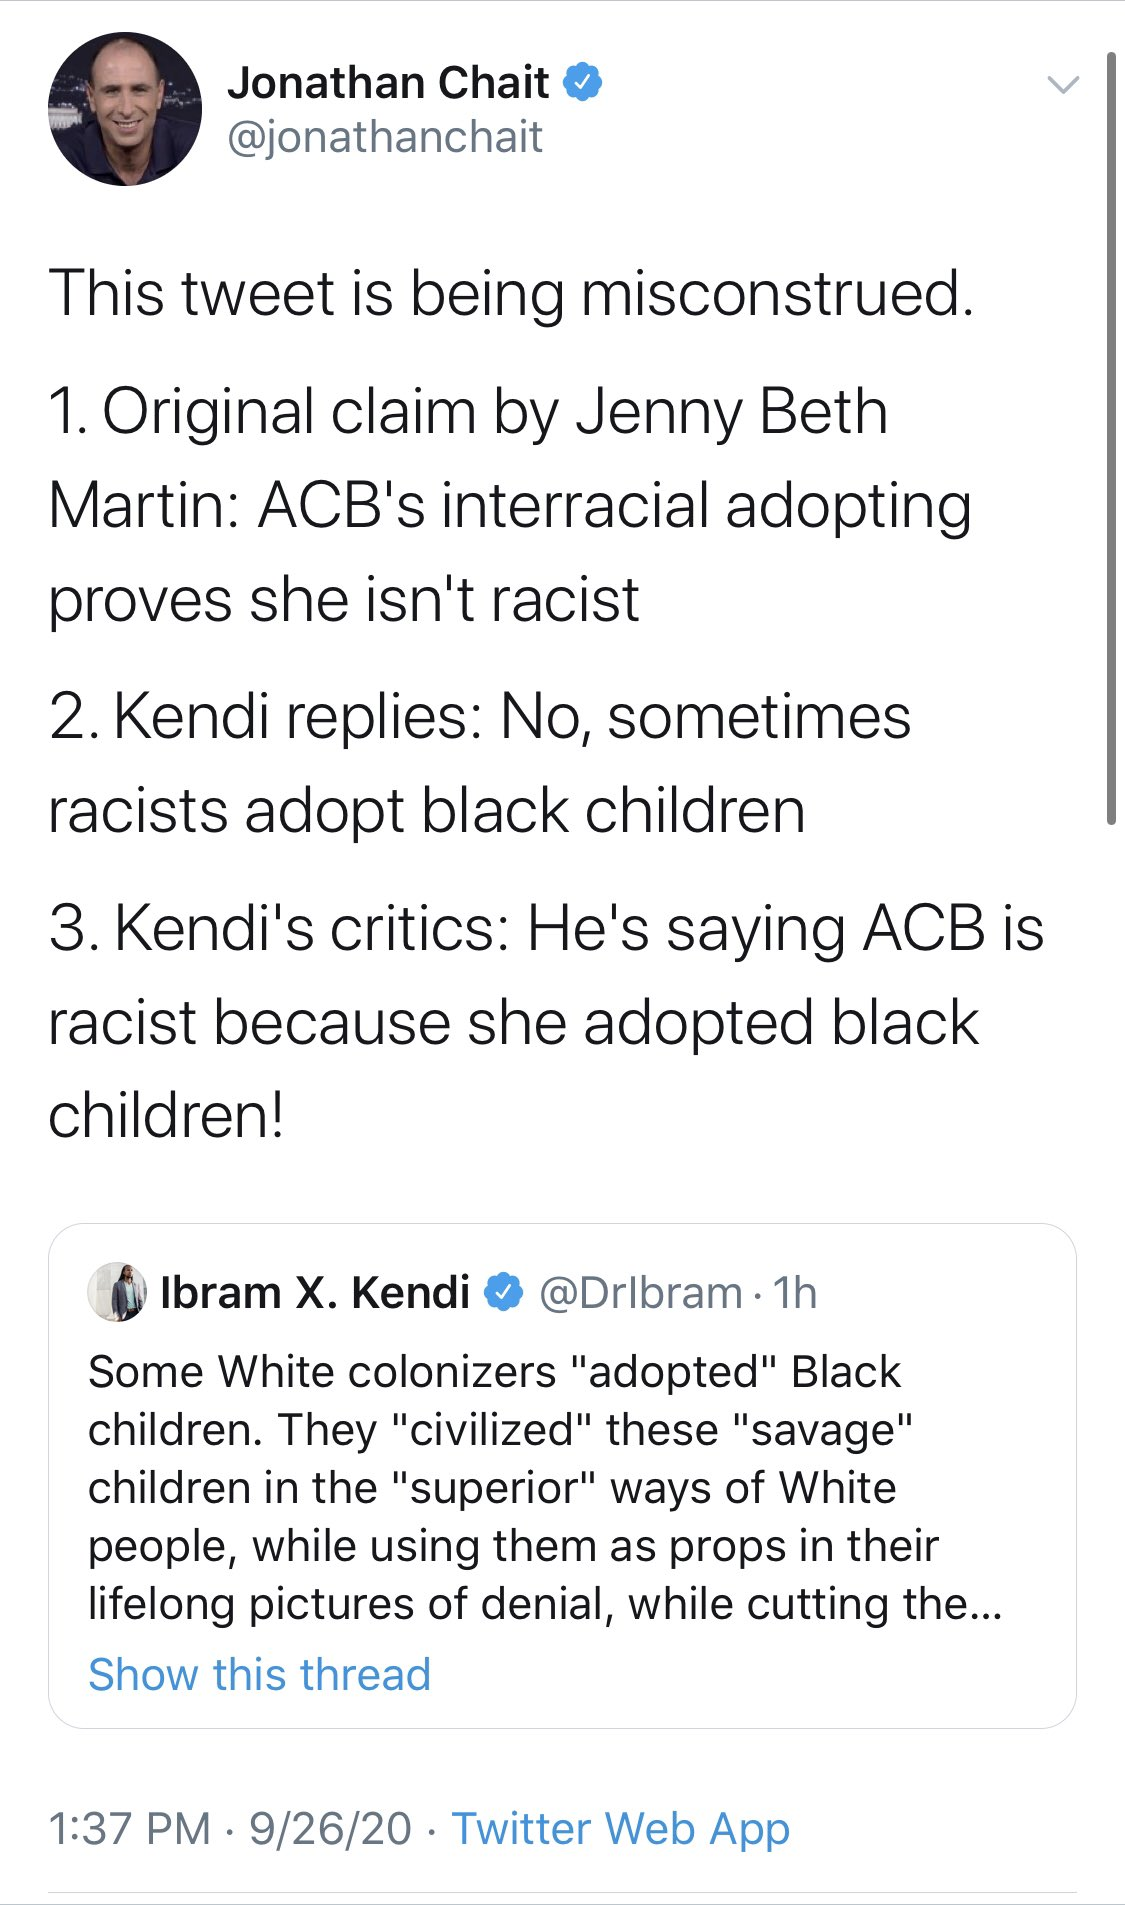Viewport: 1125px width, 1905px height.
Task: Click the 'Kendi replies' paragraph
Action: 480,763
